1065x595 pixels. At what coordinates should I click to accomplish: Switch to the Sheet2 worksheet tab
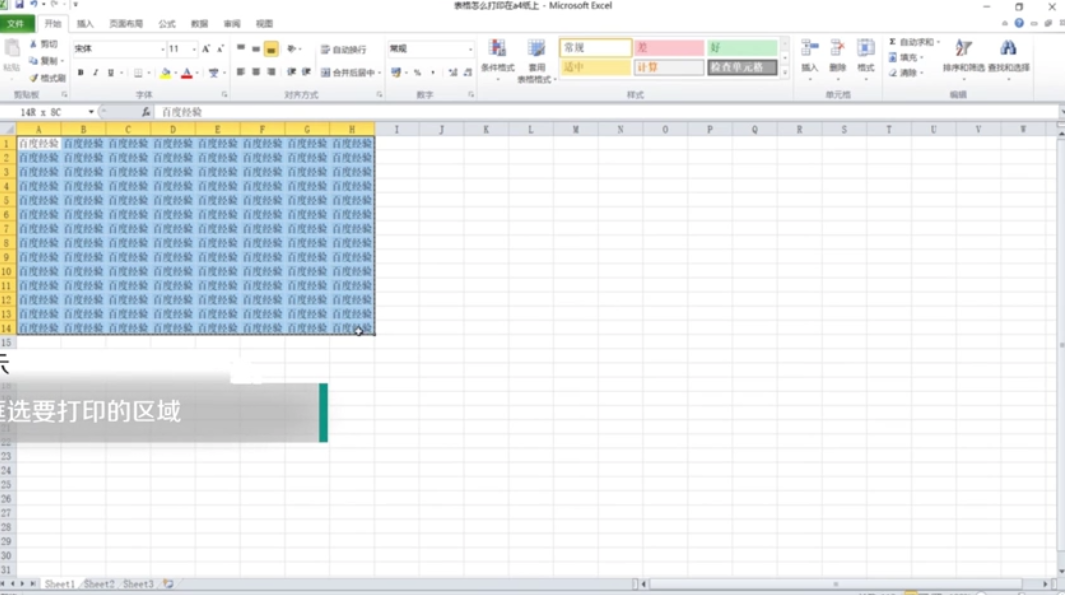[99, 584]
